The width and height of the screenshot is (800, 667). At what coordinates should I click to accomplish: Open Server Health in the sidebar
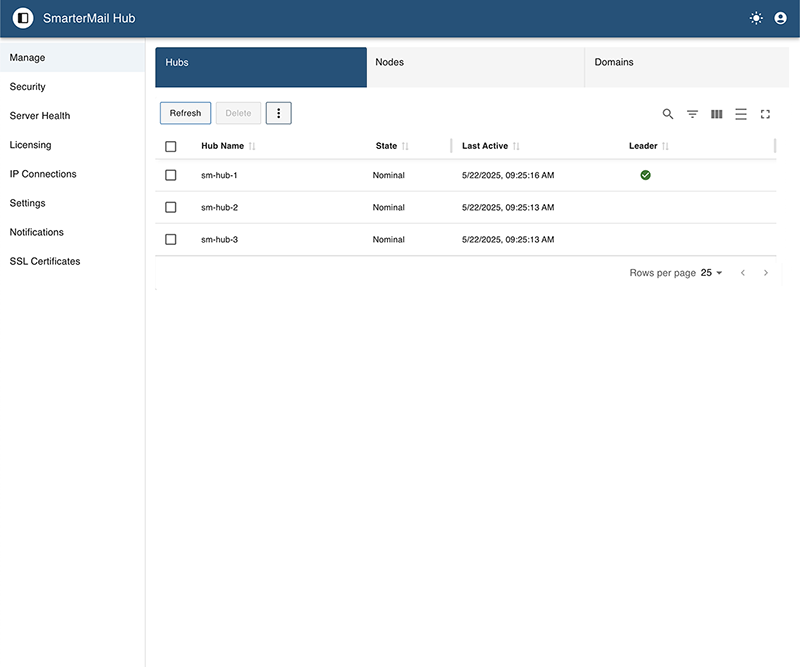pos(72,115)
